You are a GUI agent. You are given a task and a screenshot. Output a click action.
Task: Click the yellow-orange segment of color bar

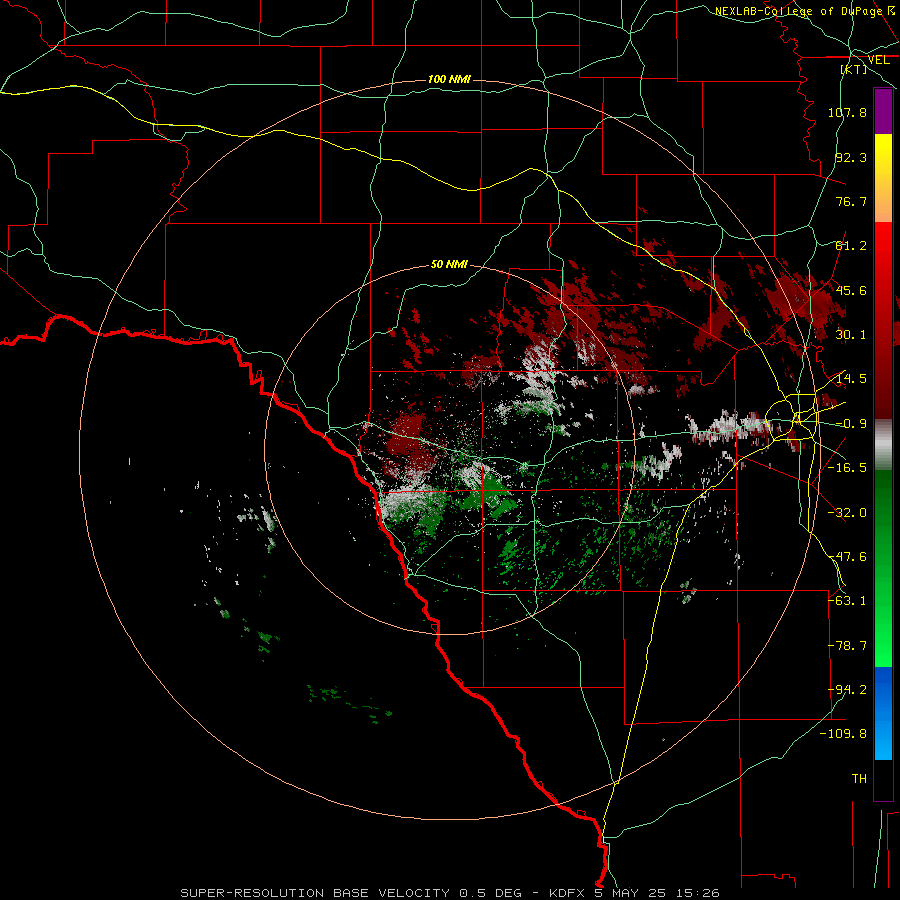point(883,178)
